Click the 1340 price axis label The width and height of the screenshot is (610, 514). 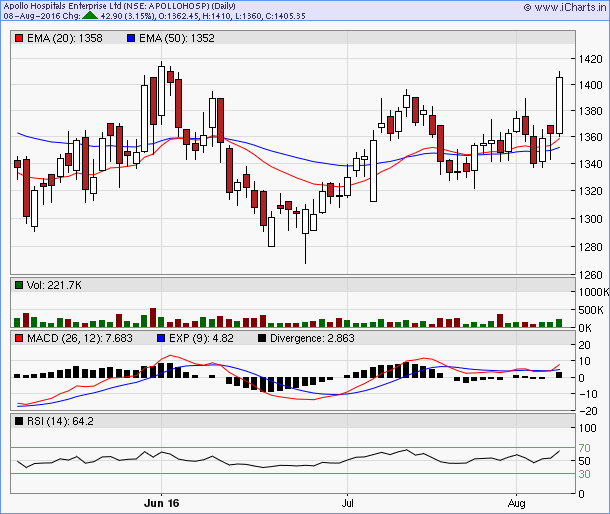(591, 164)
